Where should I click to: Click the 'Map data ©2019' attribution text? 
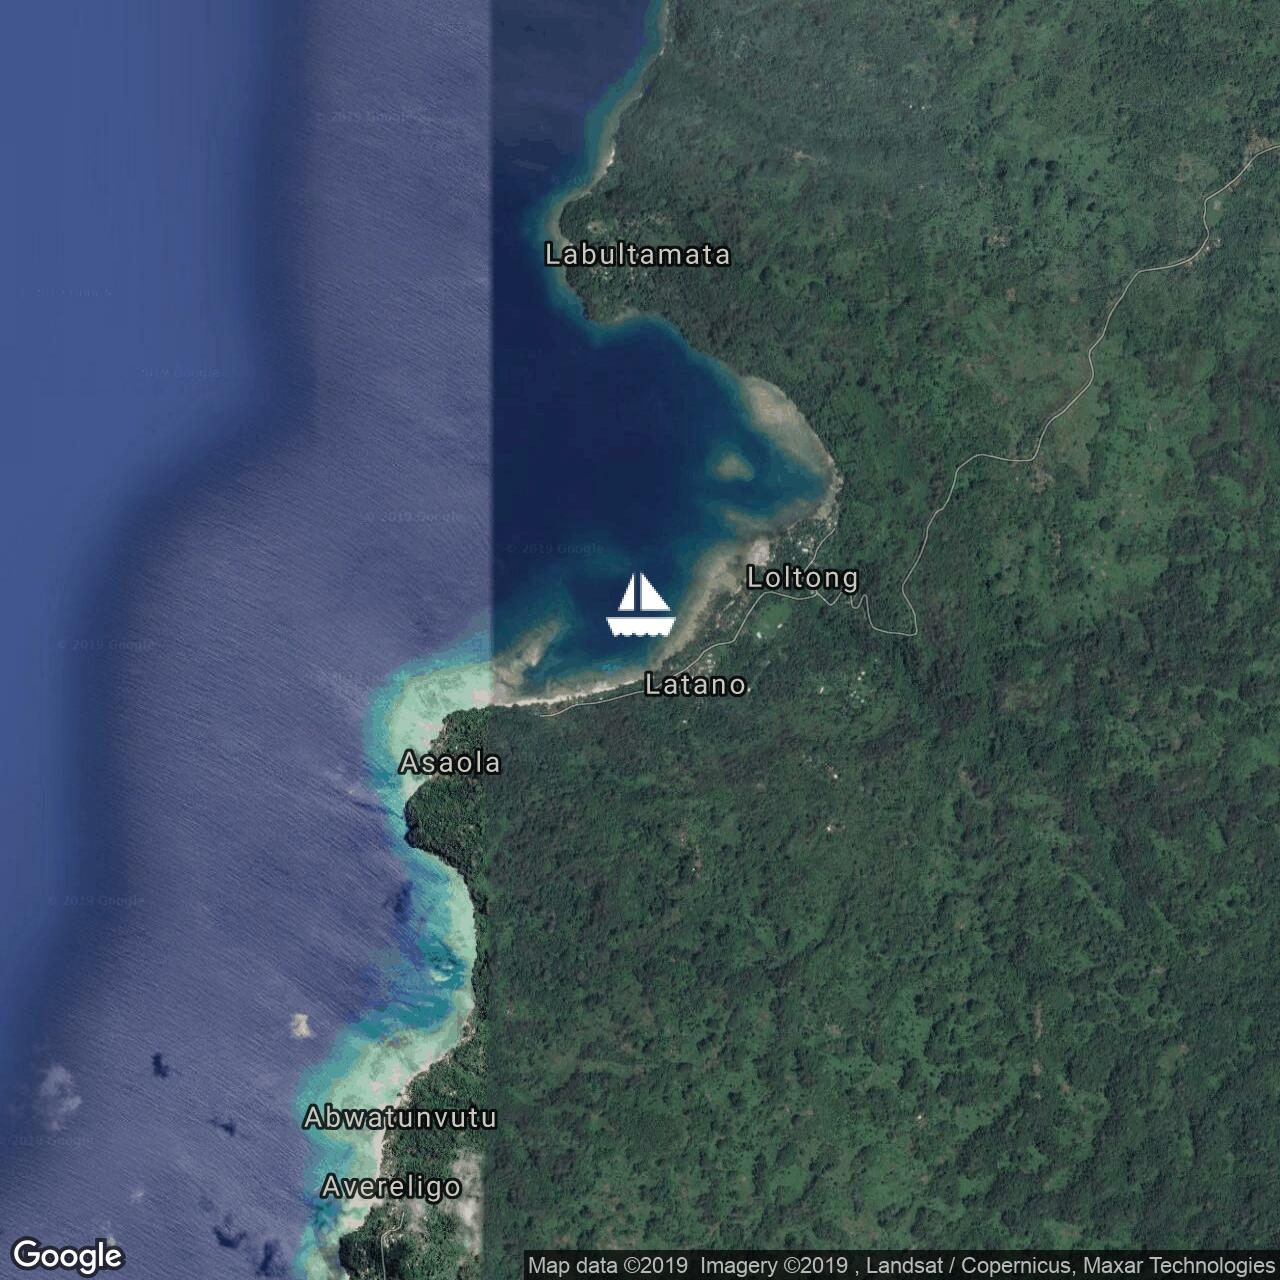608,1265
